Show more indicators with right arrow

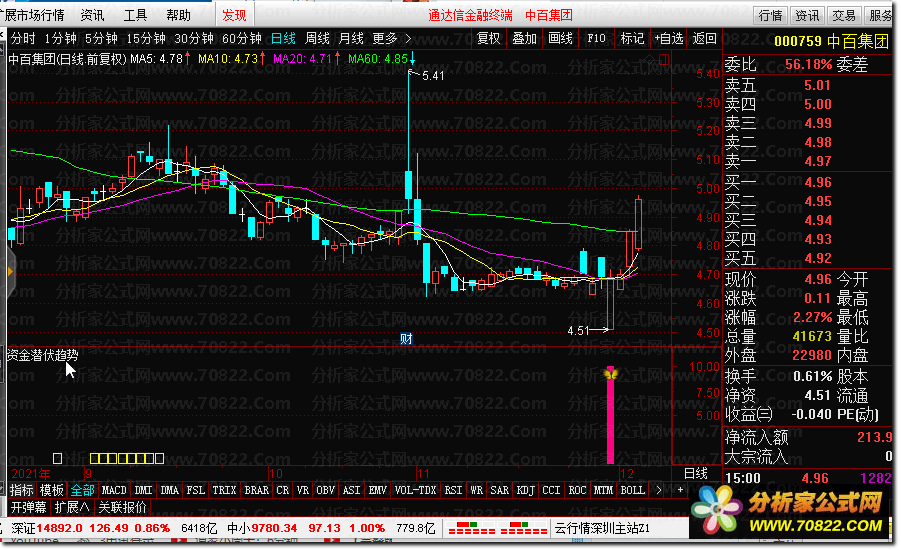click(x=659, y=490)
